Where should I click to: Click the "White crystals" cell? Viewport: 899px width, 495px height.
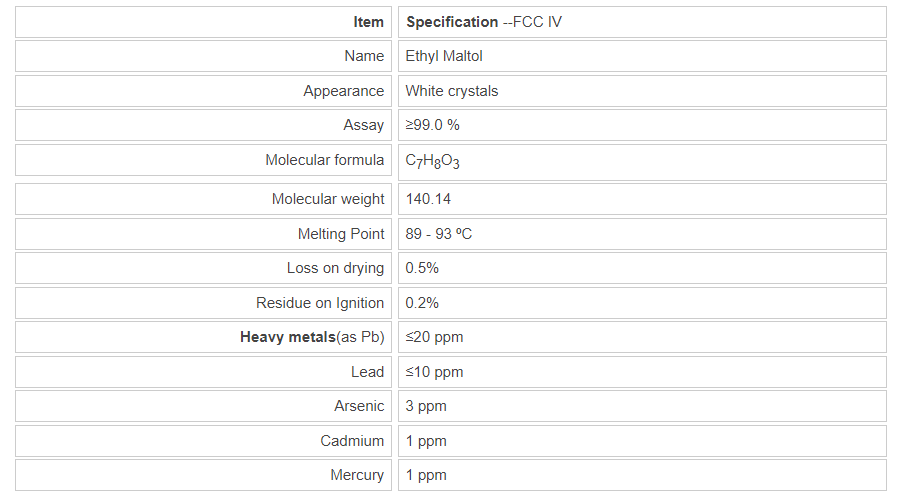[451, 91]
